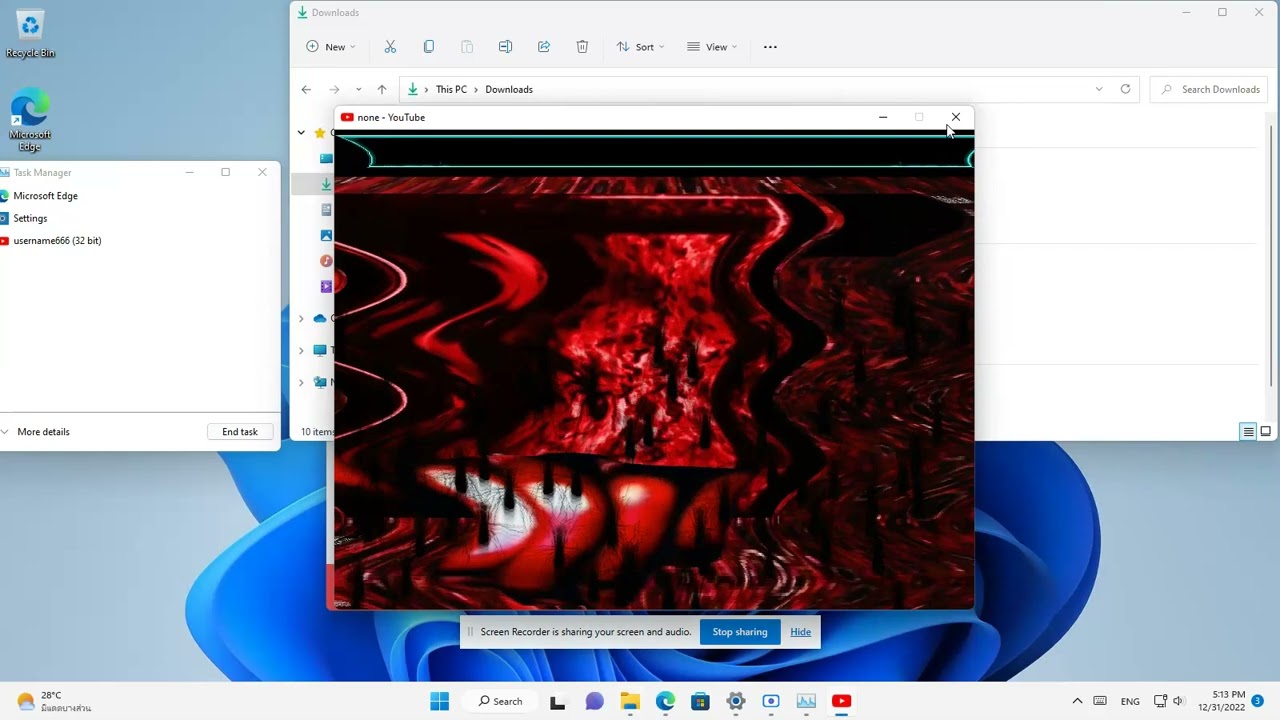Open Settings gear from the taskbar
1280x720 pixels.
736,701
